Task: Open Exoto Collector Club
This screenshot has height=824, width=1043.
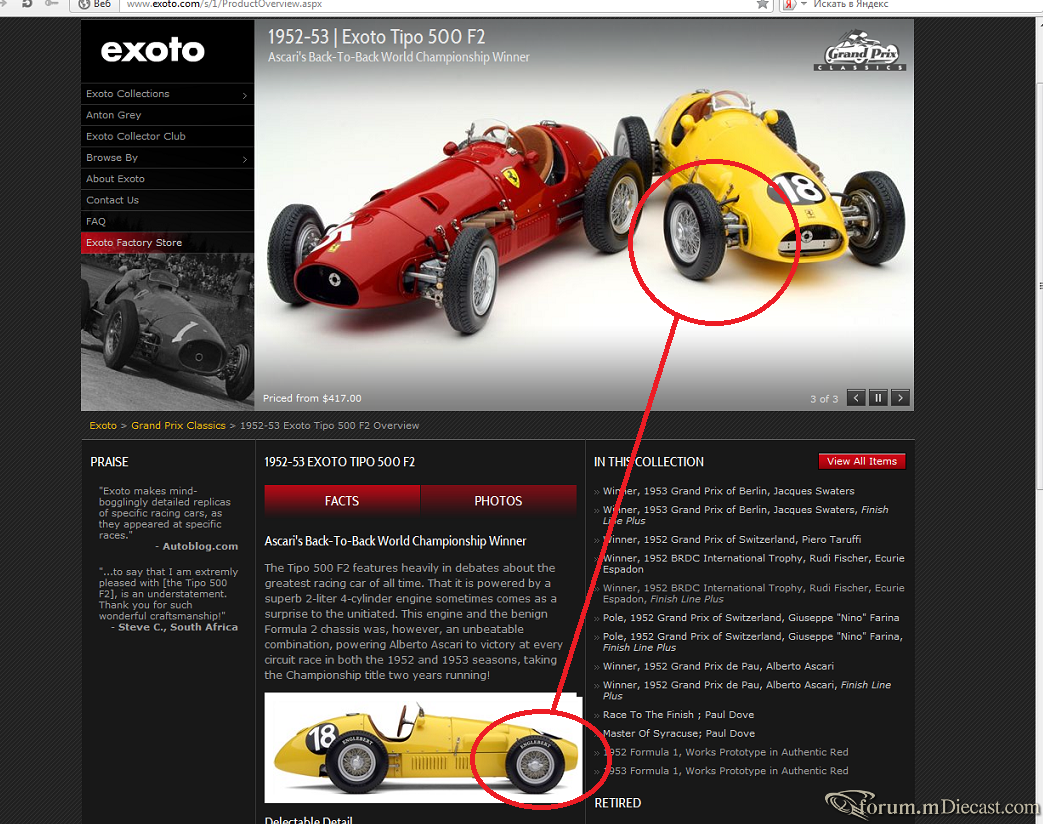Action: 168,136
